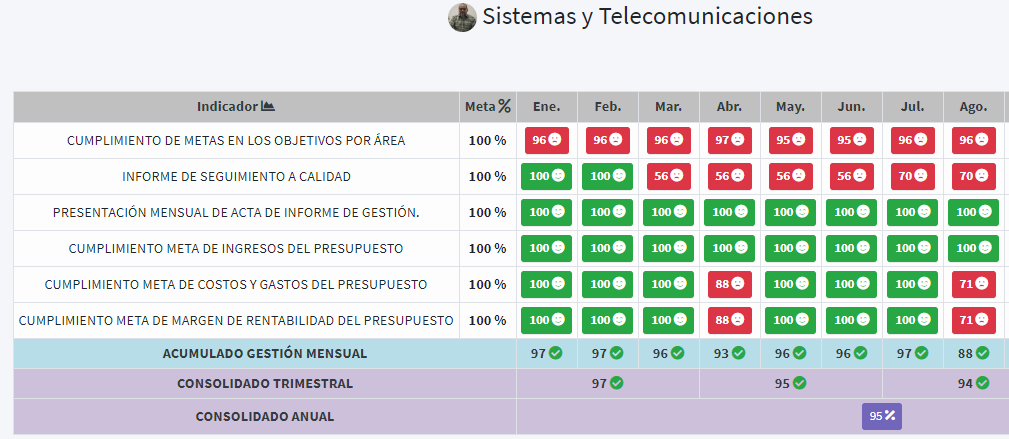The height and width of the screenshot is (439, 1009).
Task: Select the Ago. column header
Action: [973, 107]
